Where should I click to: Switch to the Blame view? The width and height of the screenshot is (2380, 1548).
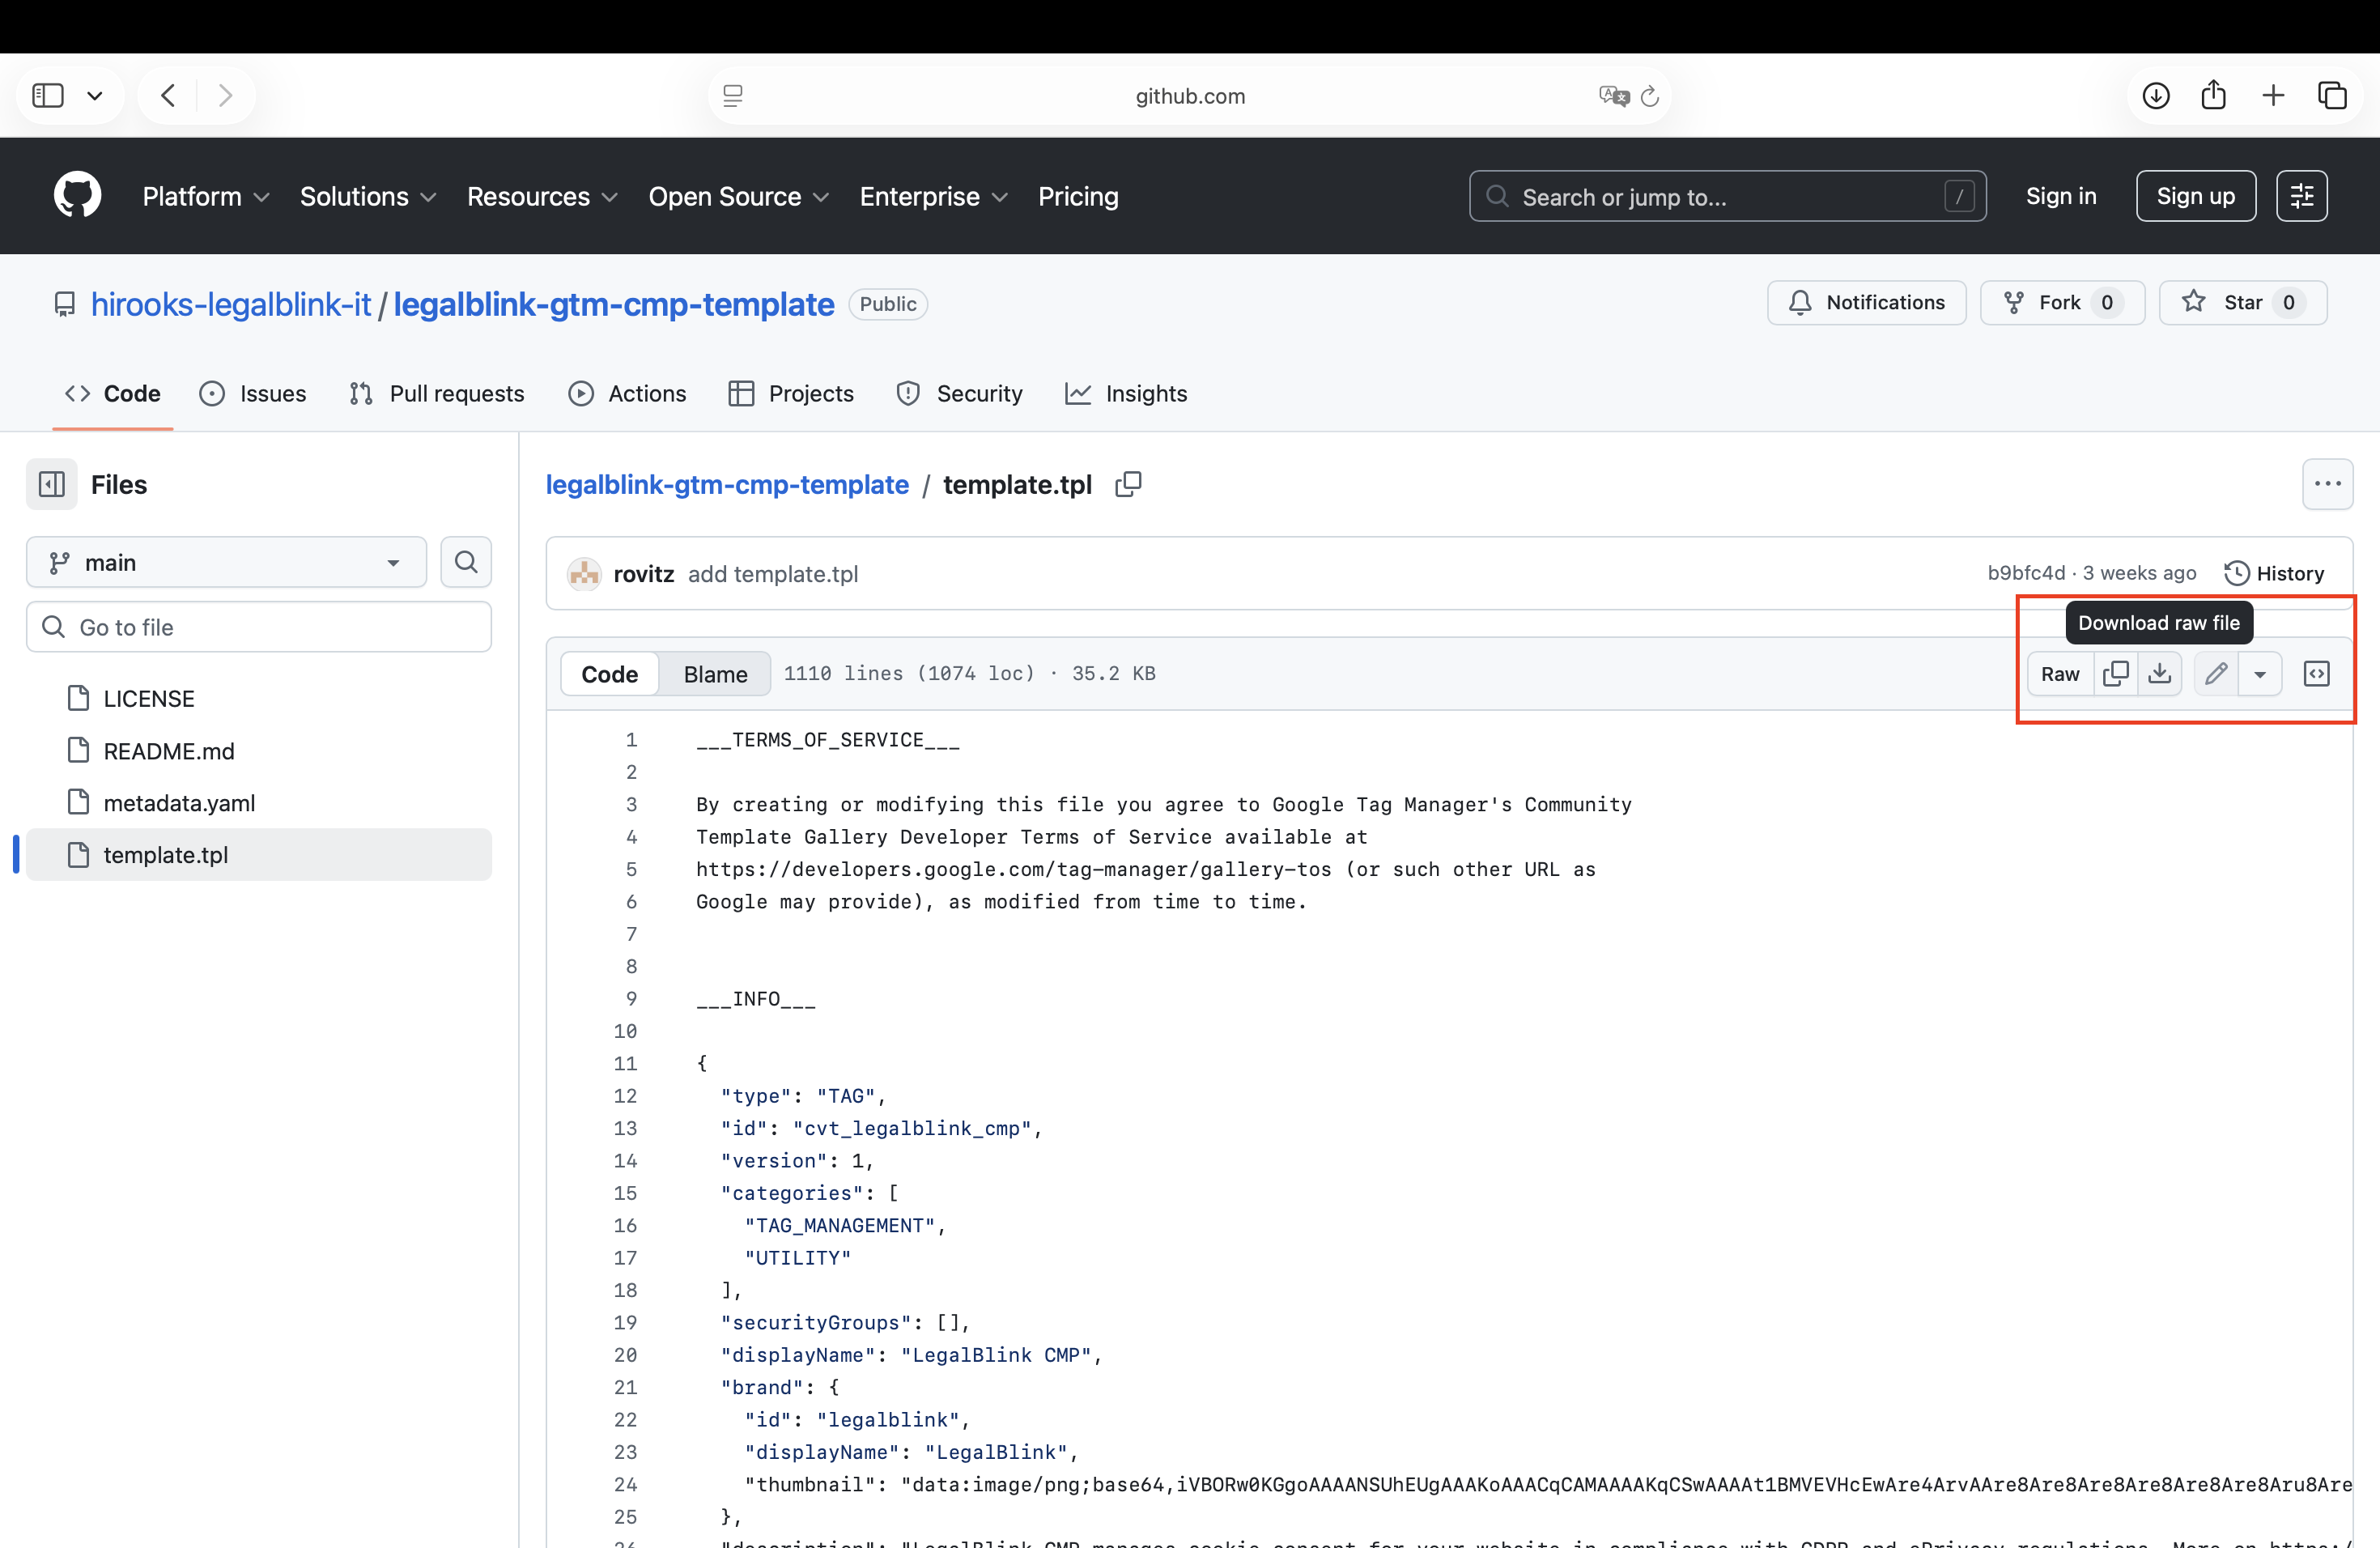click(x=715, y=674)
